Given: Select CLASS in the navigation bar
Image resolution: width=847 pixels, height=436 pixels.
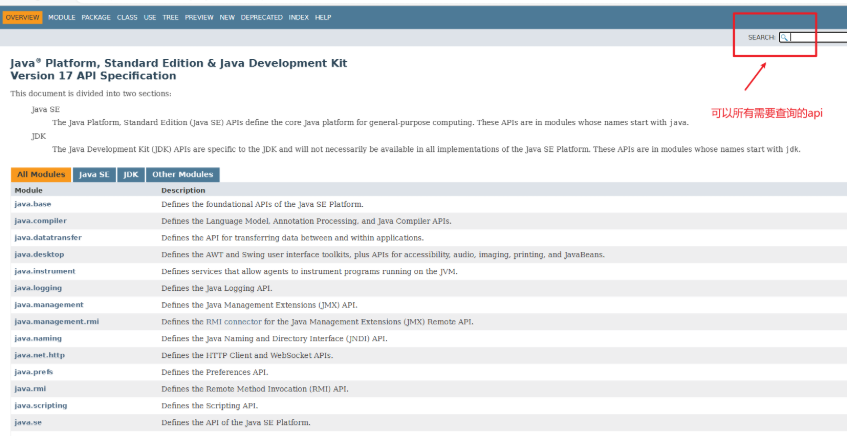Looking at the screenshot, I should point(127,17).
